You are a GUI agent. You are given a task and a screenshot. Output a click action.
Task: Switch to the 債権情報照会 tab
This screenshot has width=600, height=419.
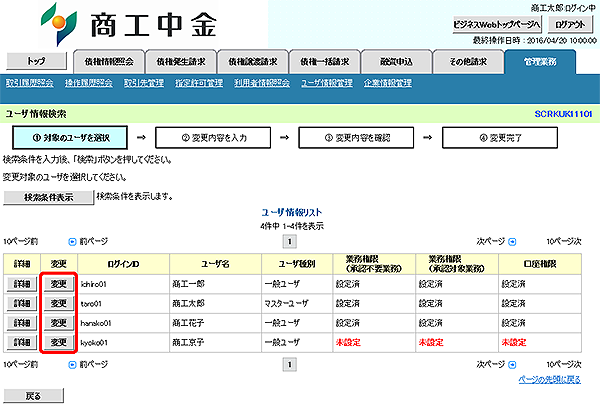coord(109,62)
